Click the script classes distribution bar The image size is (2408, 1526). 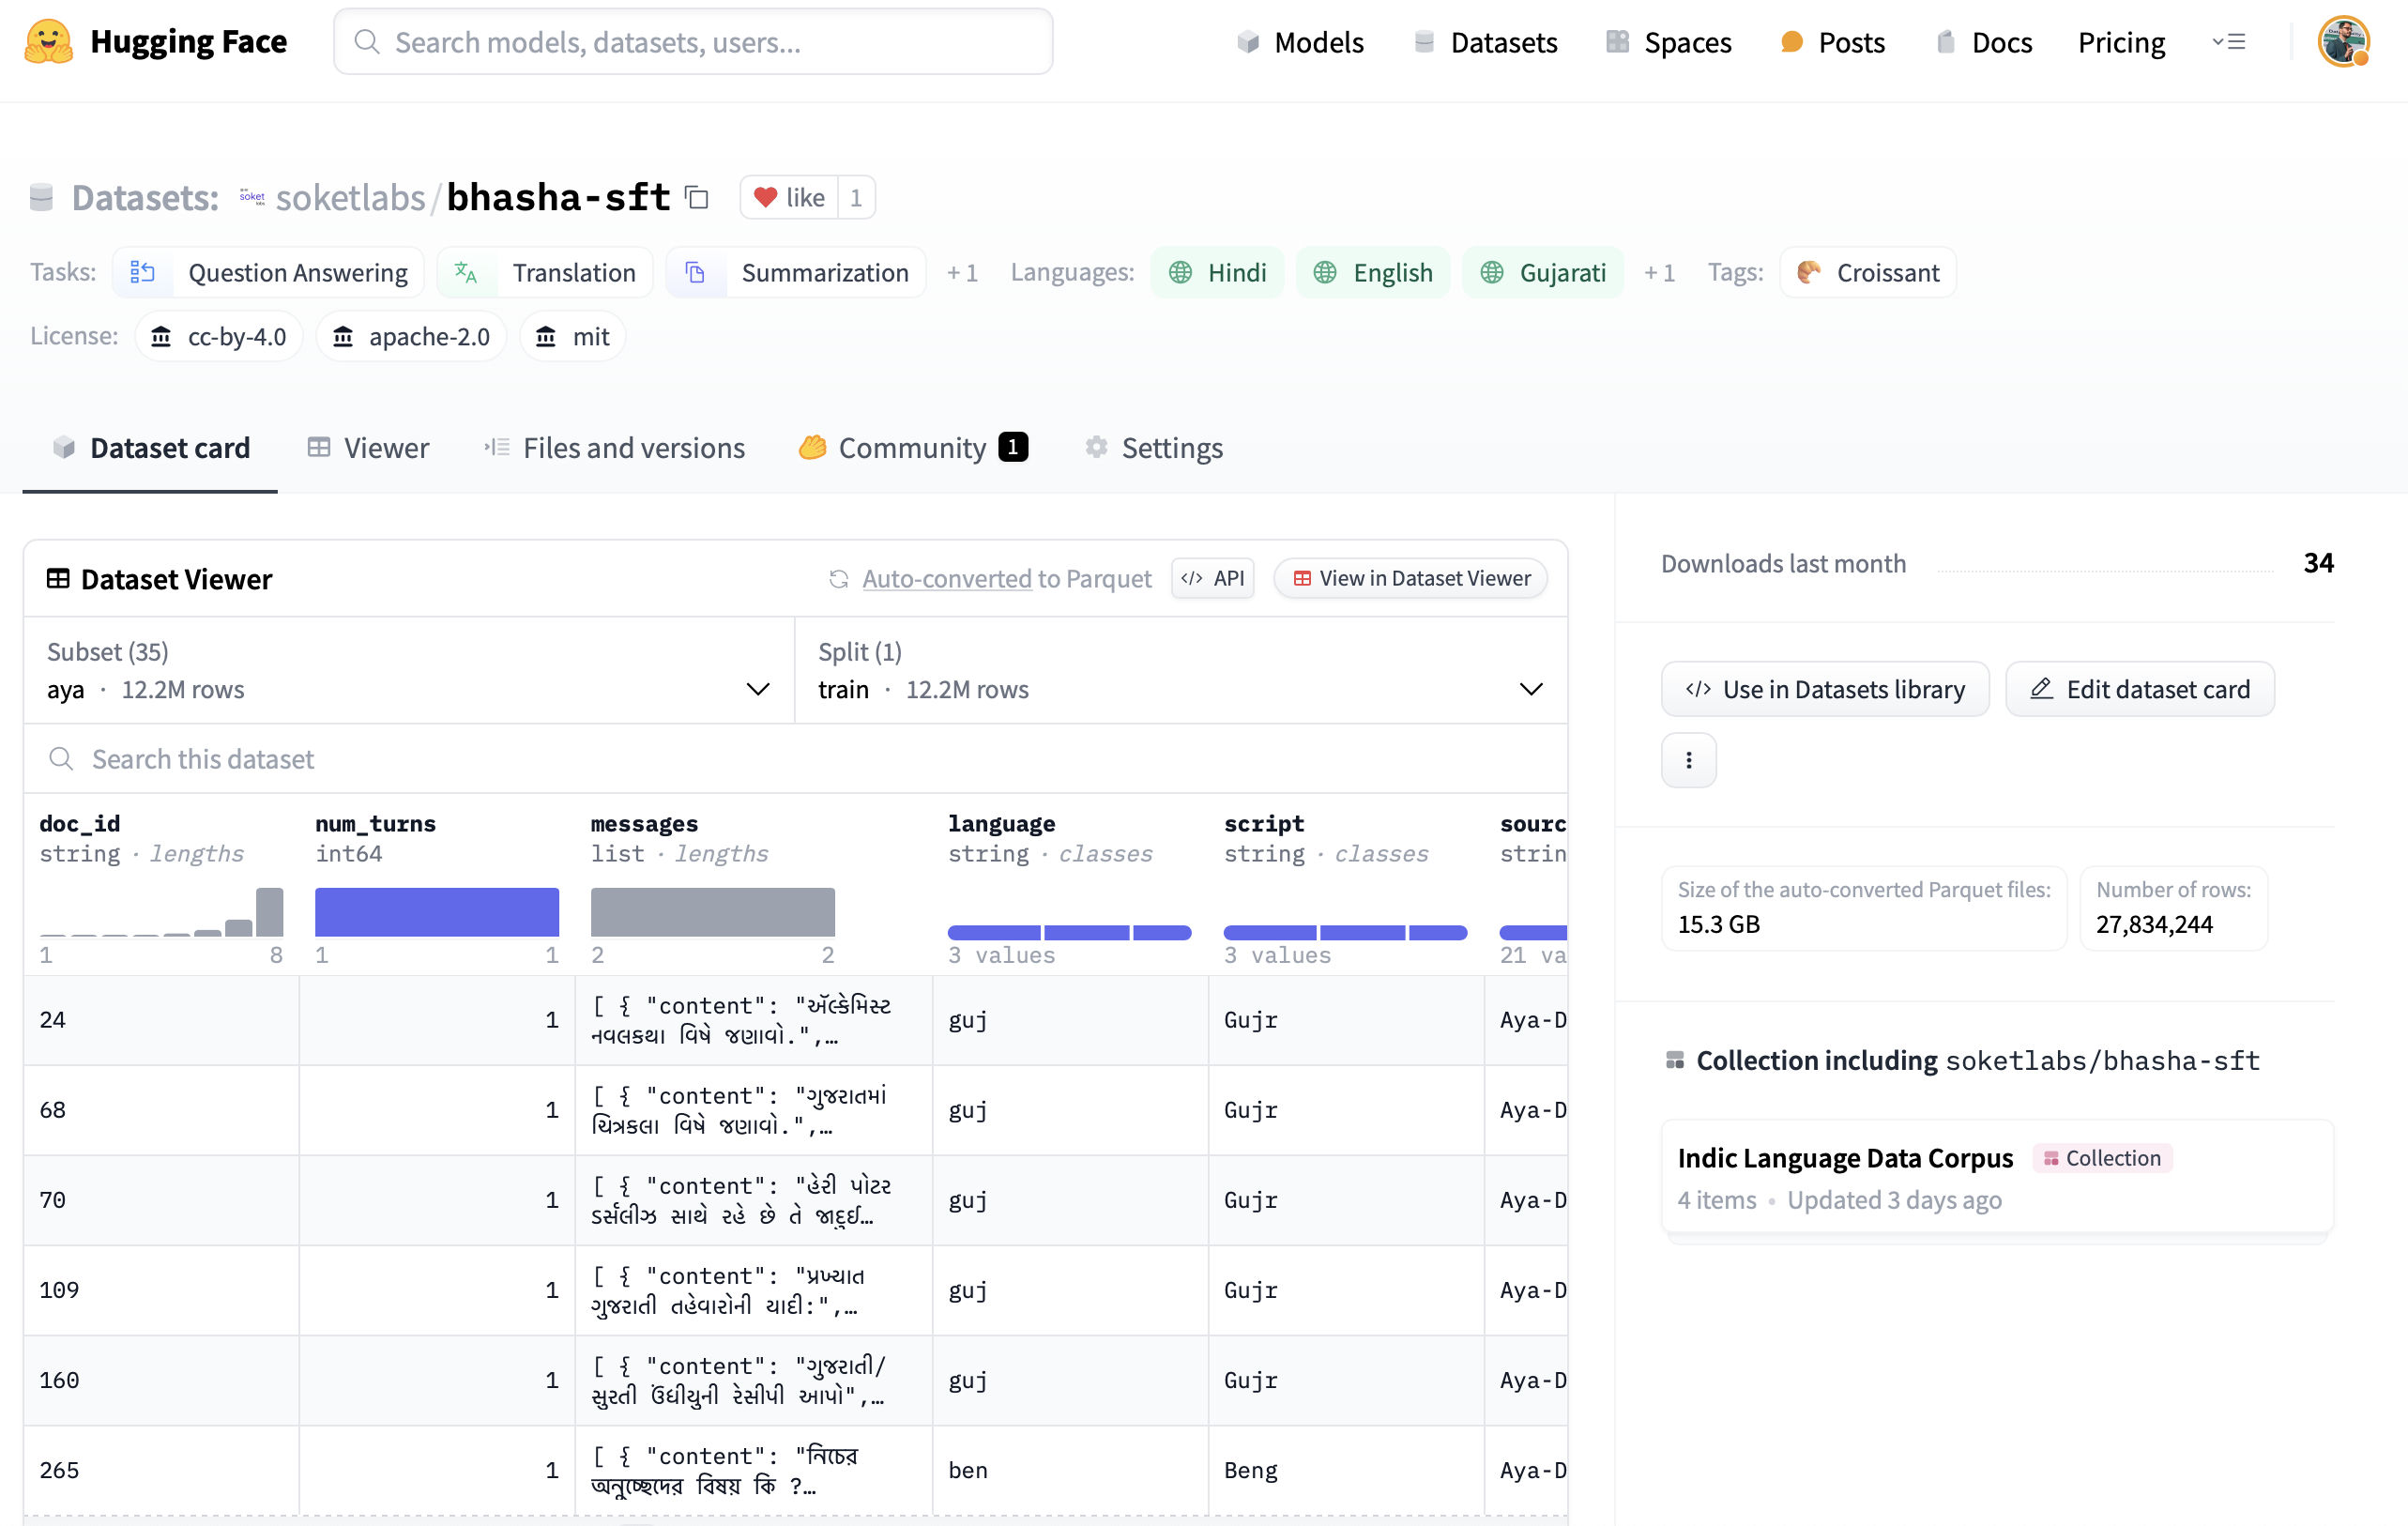coord(1345,933)
